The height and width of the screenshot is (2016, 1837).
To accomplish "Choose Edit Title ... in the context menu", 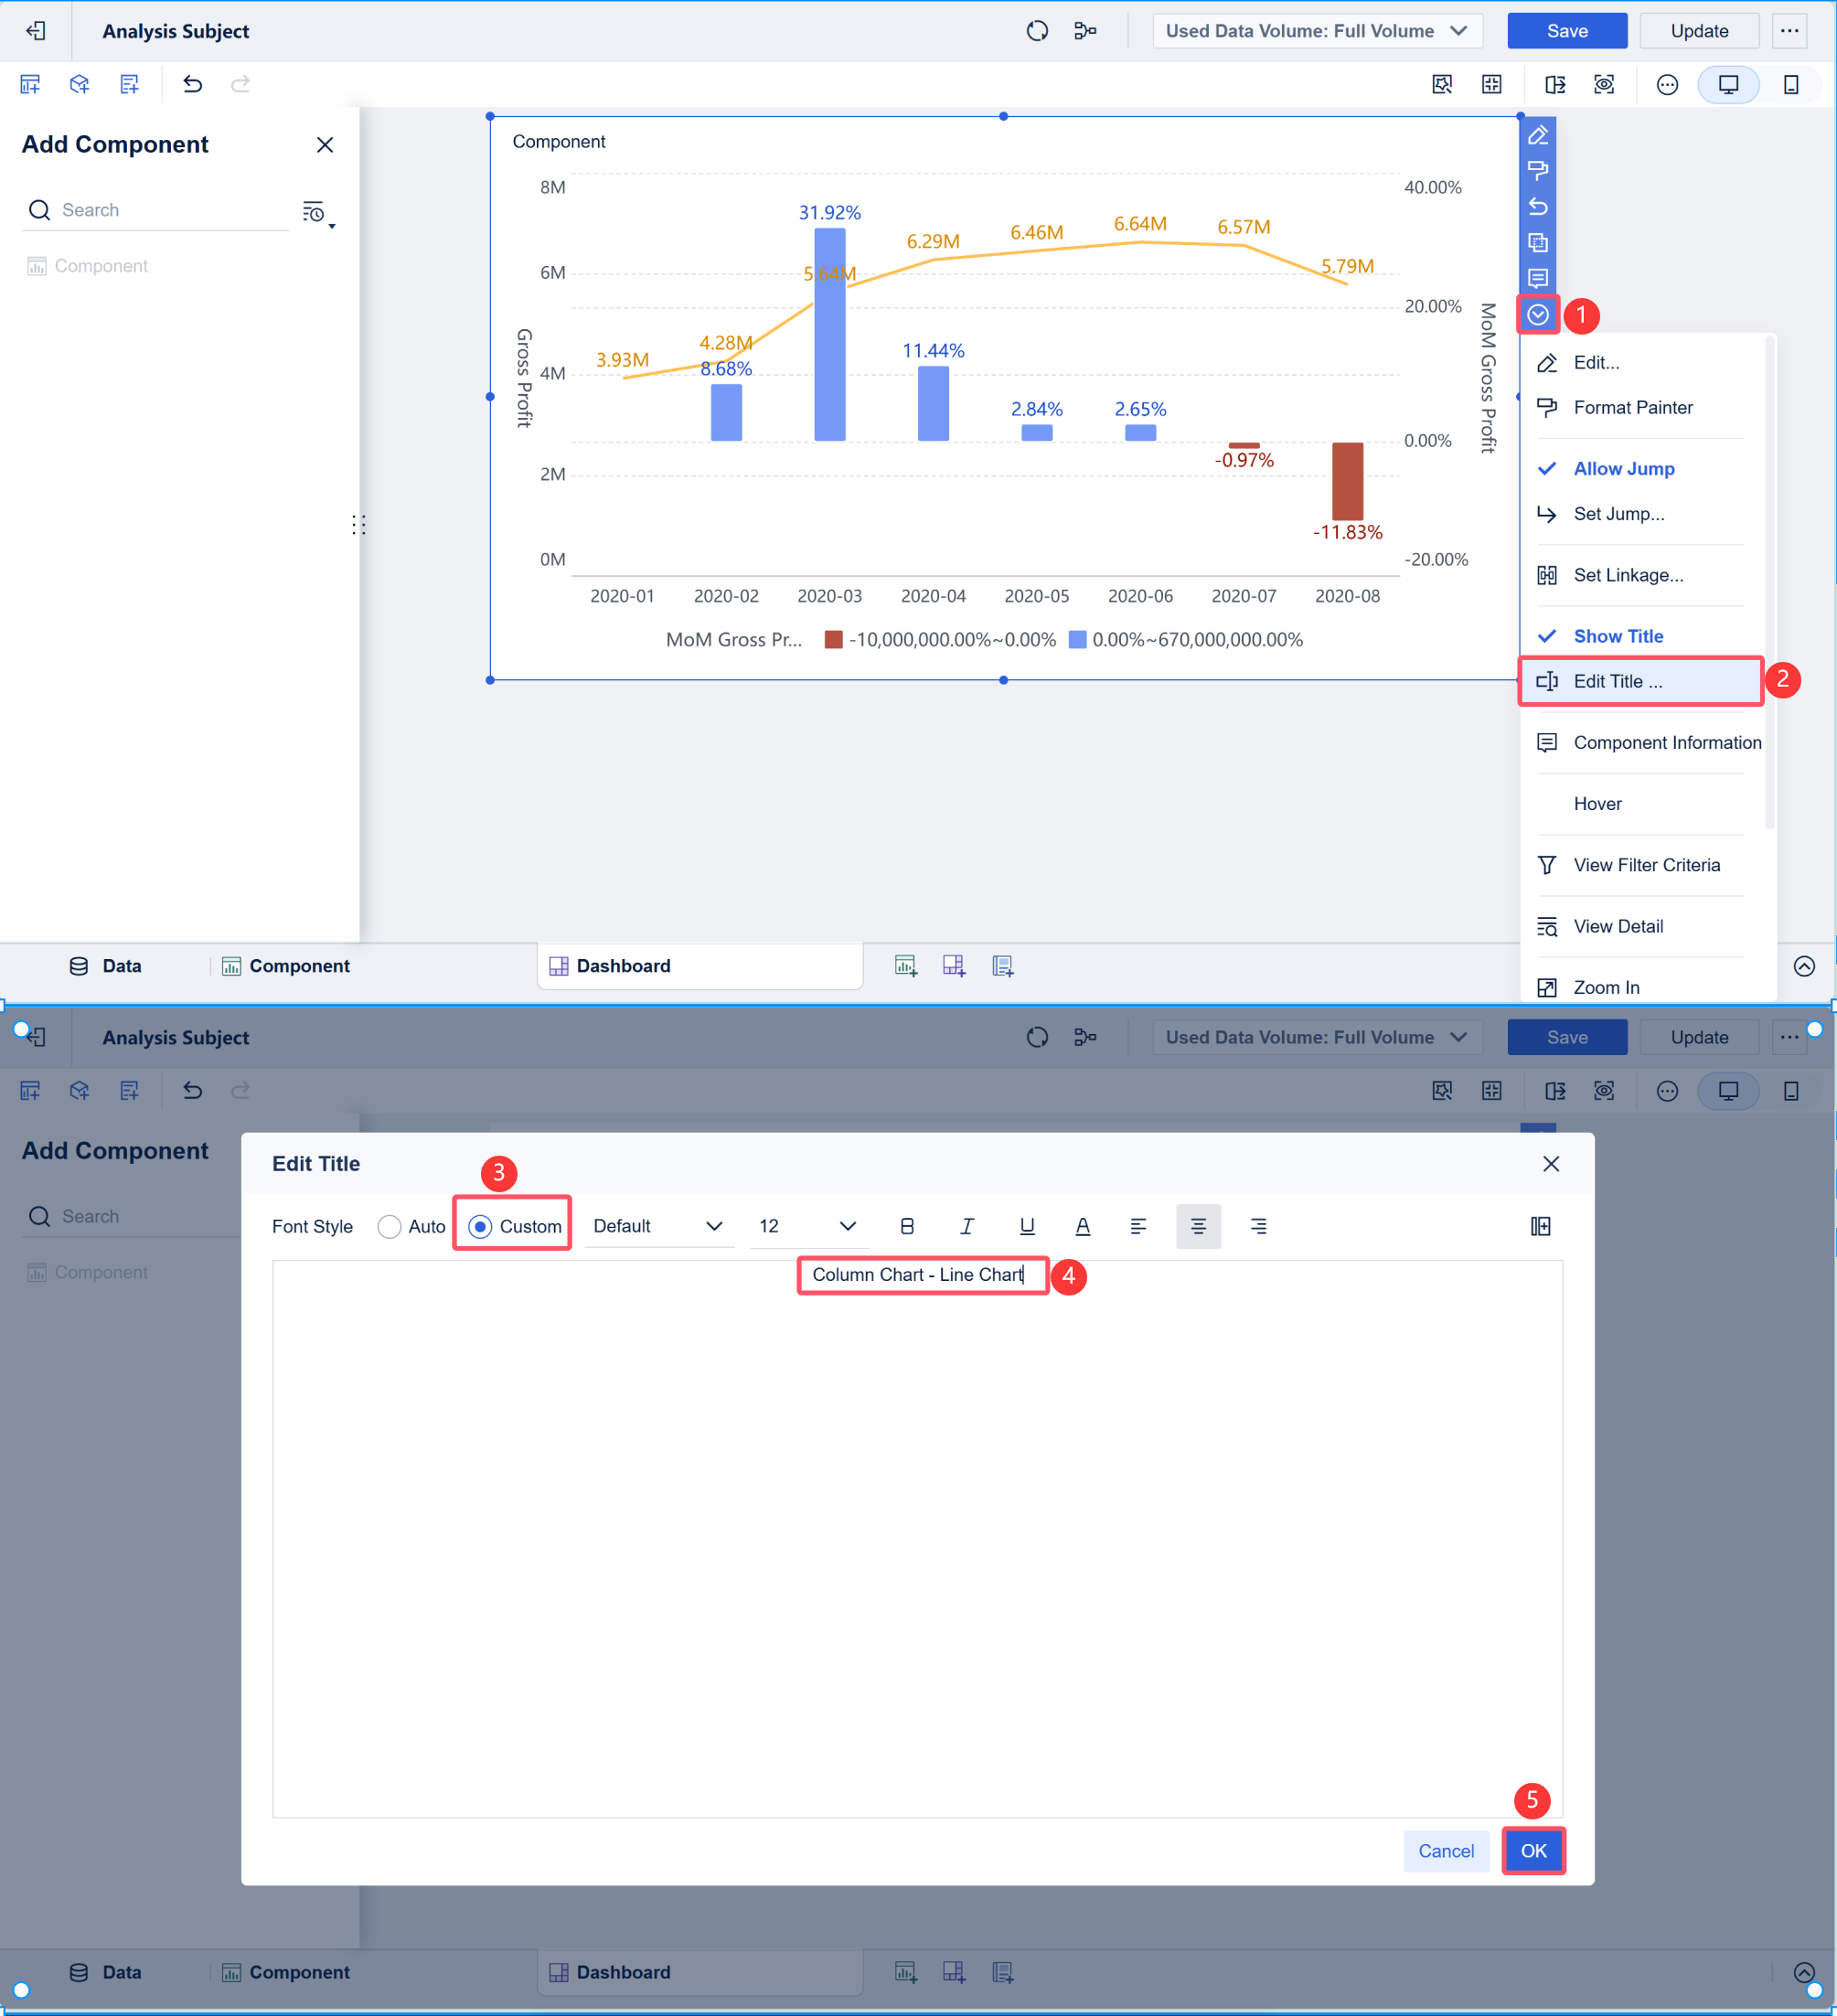I will click(x=1640, y=681).
